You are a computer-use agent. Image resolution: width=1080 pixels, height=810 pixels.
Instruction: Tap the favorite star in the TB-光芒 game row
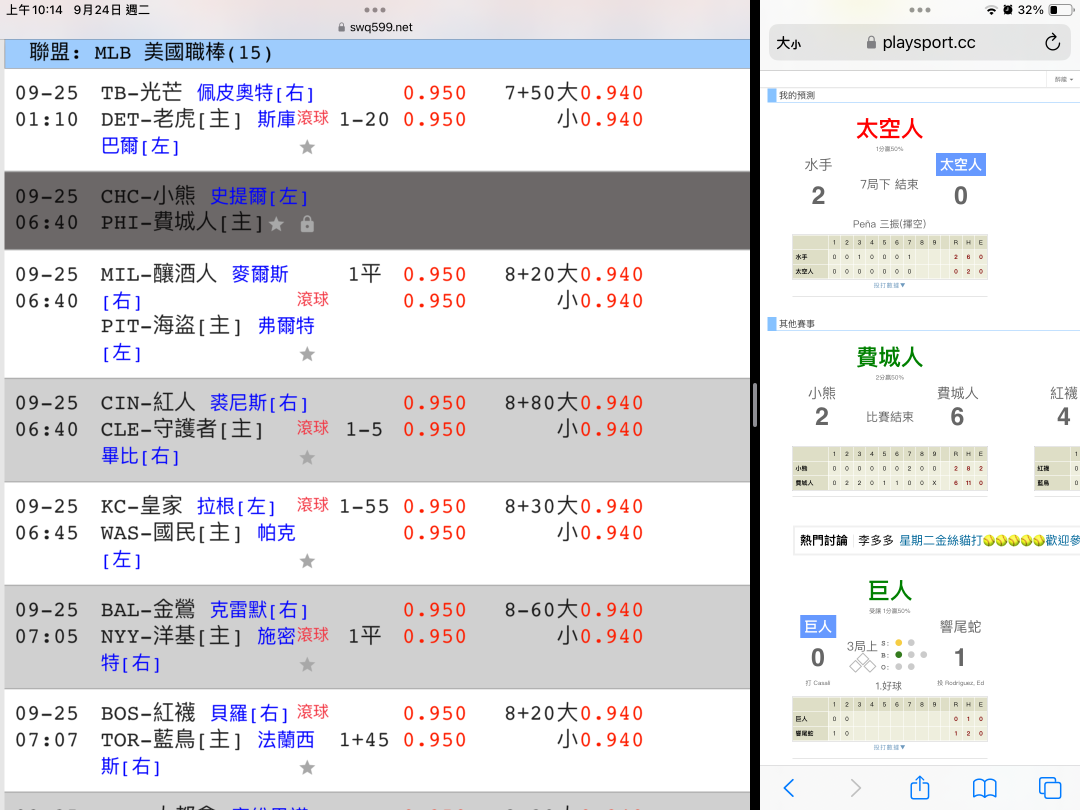pyautogui.click(x=307, y=147)
